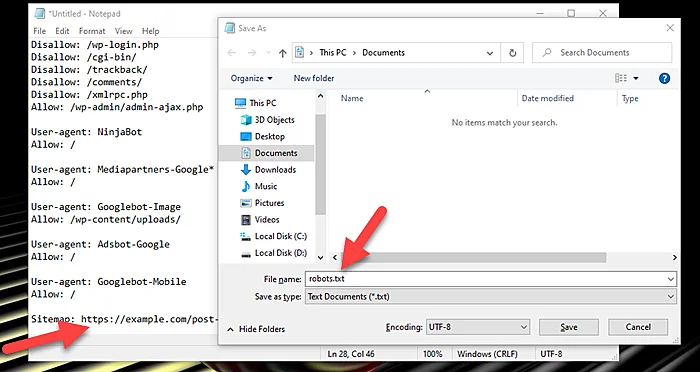Click horizontal scrollbar right arrow
700x372 pixels.
[x=674, y=257]
